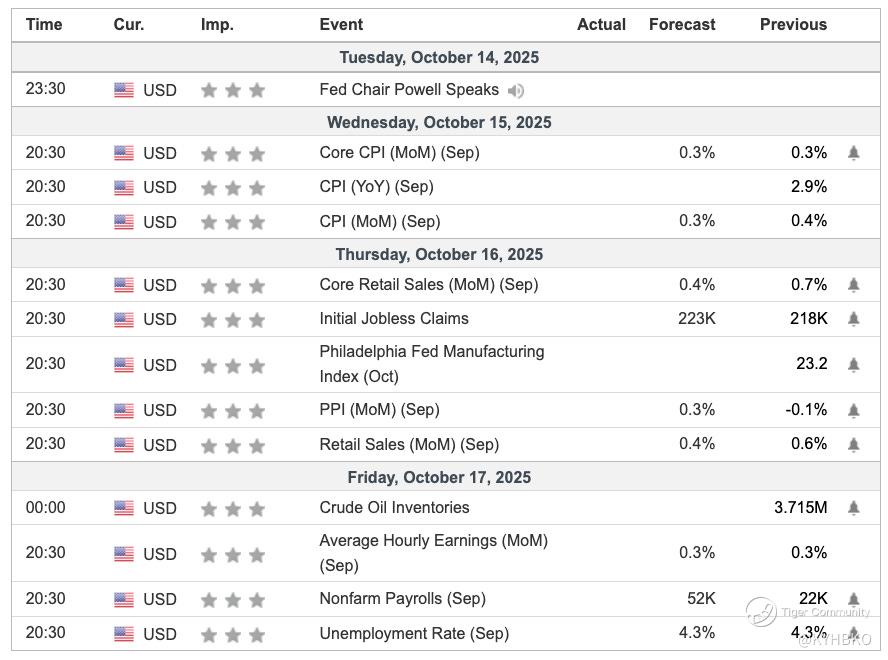Toggle alert bell for Philadelphia Fed Manufacturing Index
Screen dimensions: 888x660
tap(853, 365)
